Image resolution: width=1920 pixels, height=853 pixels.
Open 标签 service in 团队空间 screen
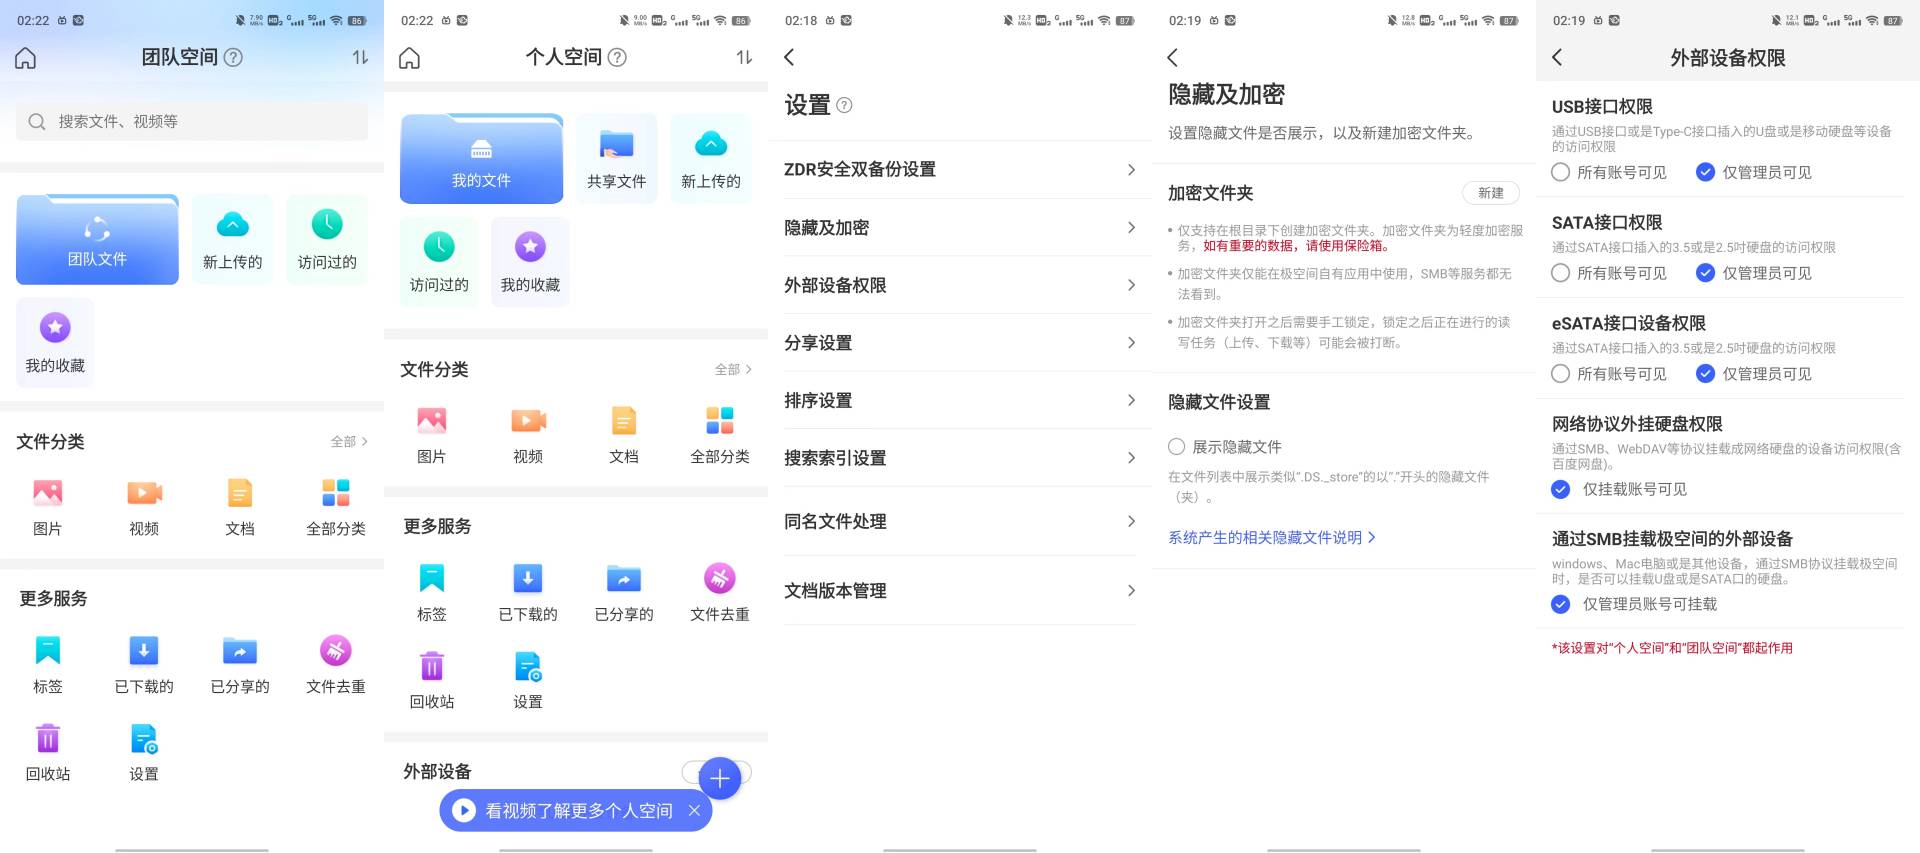coord(48,665)
